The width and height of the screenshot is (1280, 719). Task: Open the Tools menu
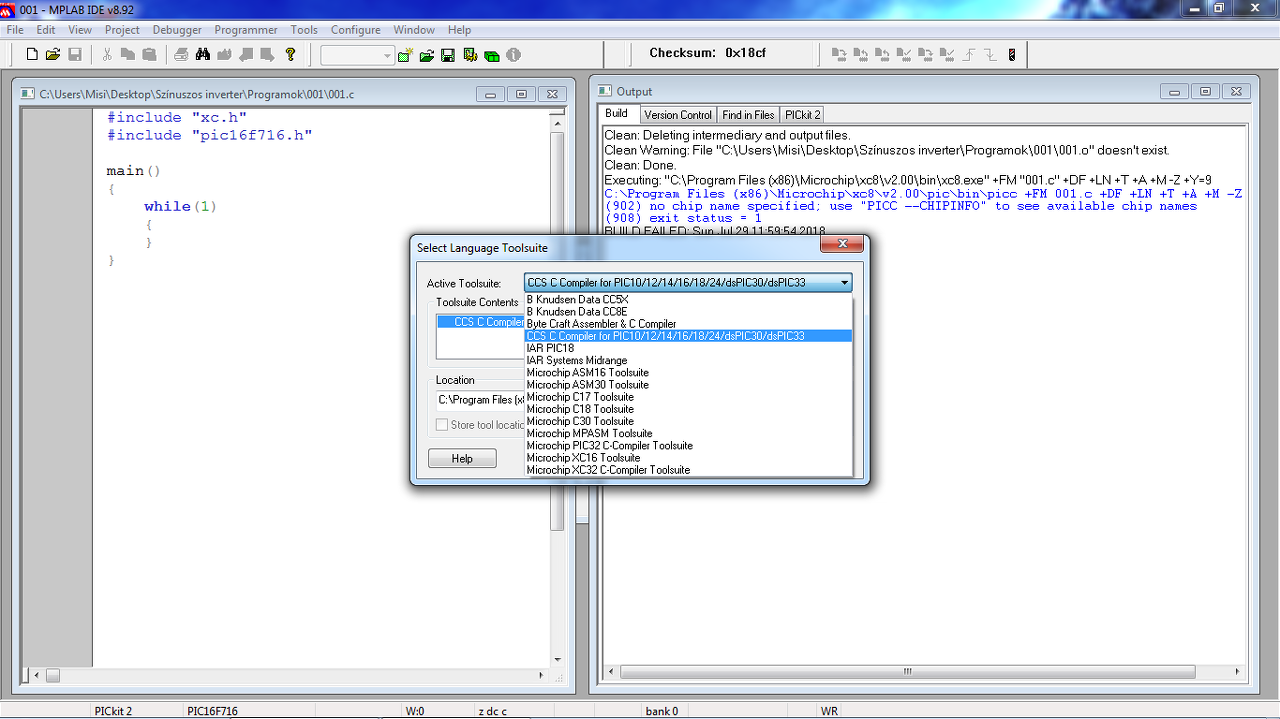click(x=304, y=30)
